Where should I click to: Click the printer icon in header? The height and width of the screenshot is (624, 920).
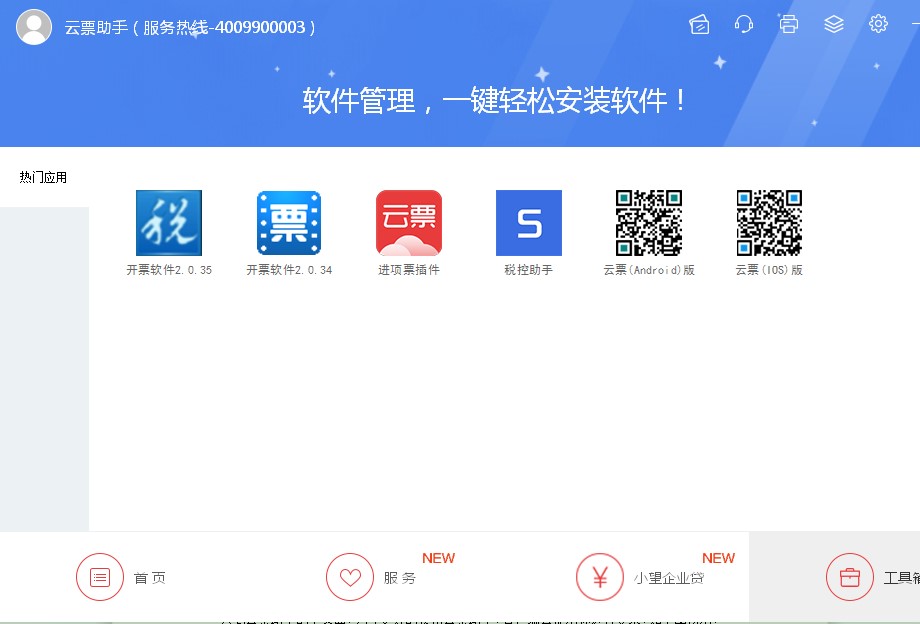789,24
